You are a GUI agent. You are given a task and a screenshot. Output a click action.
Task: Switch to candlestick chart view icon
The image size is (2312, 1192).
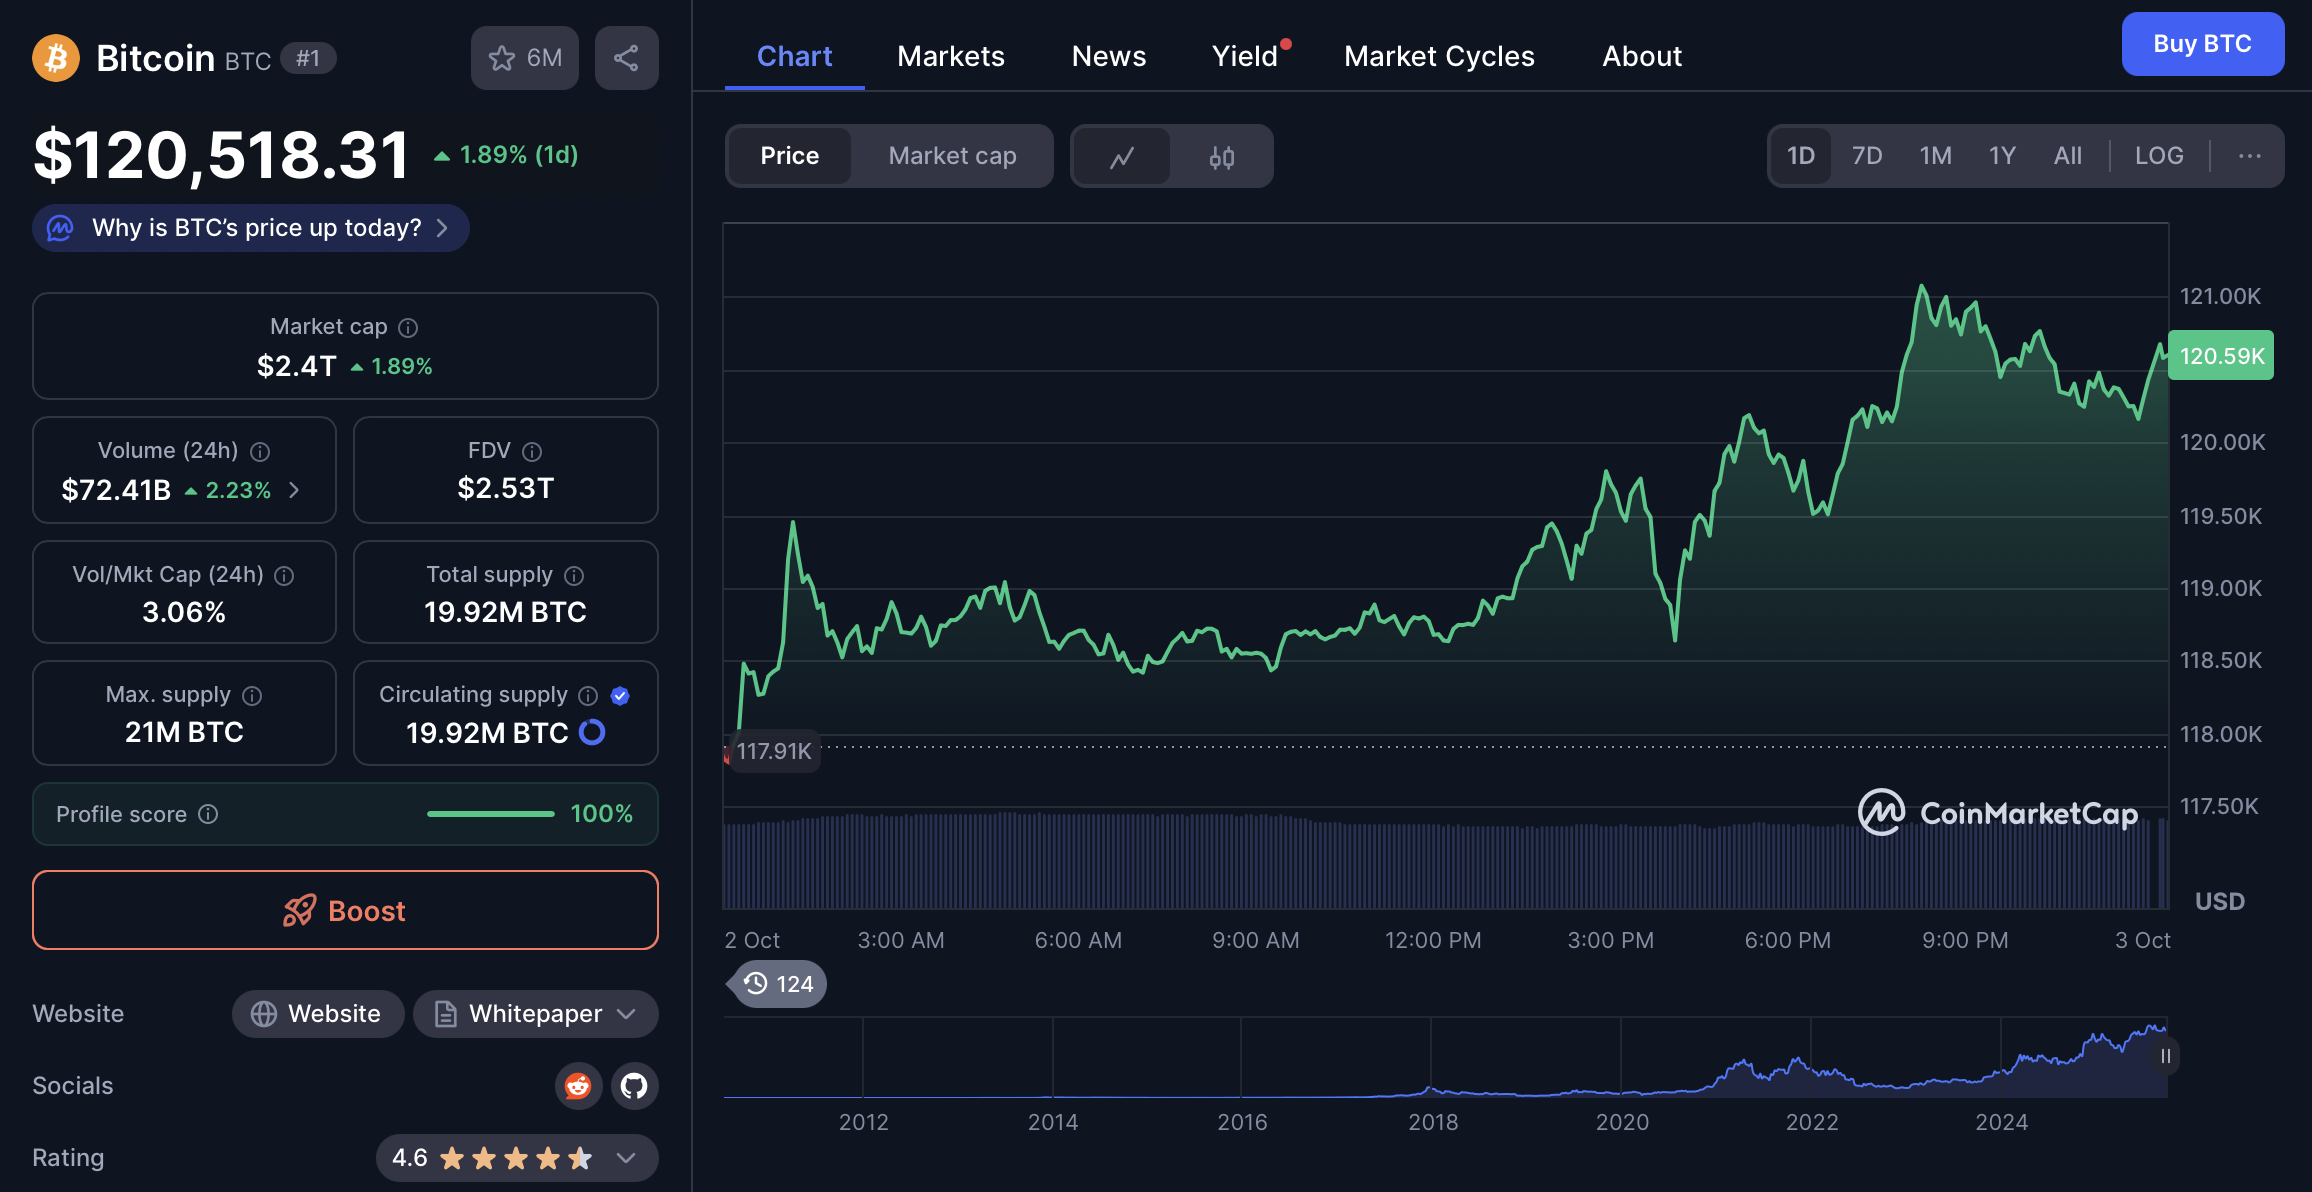point(1221,157)
